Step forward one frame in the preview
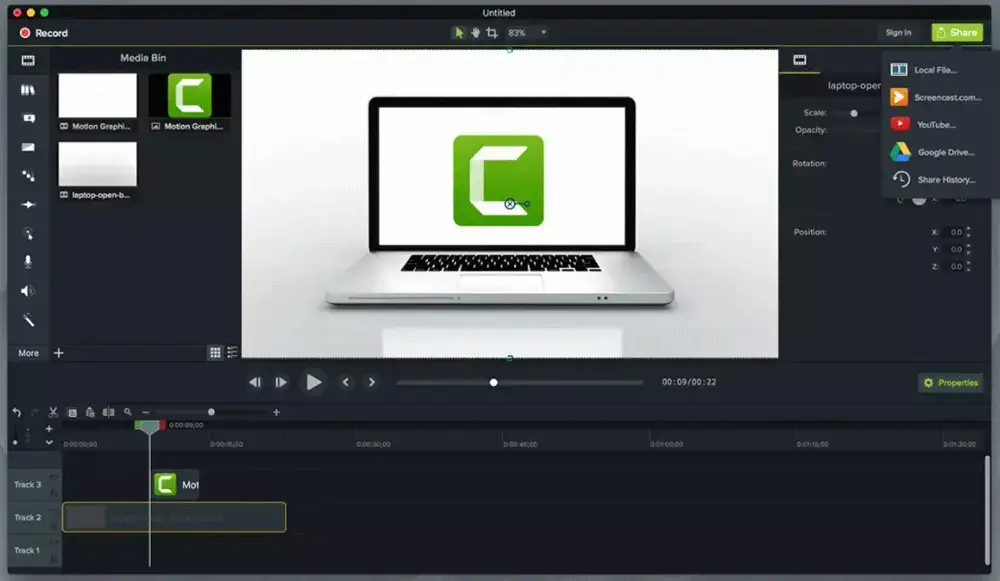Viewport: 1000px width, 581px height. [281, 382]
